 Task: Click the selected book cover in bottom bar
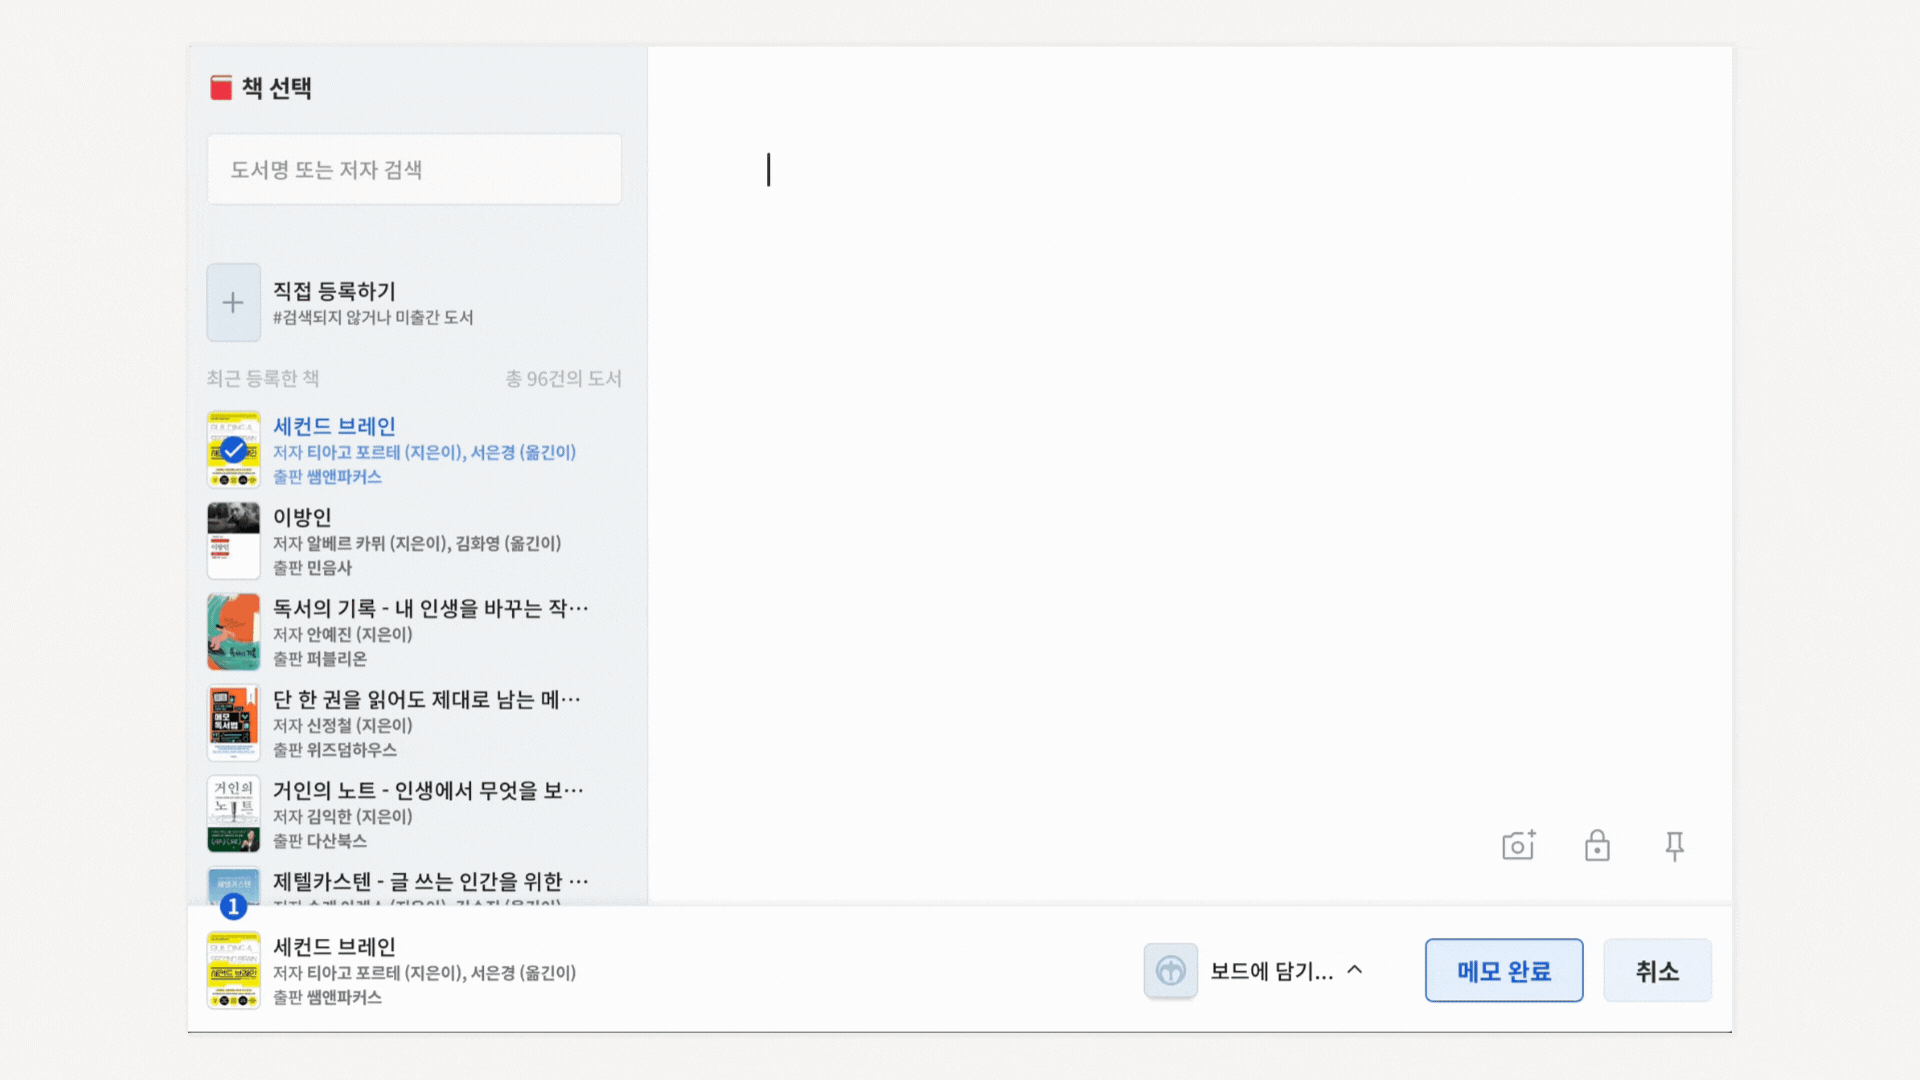coord(233,970)
